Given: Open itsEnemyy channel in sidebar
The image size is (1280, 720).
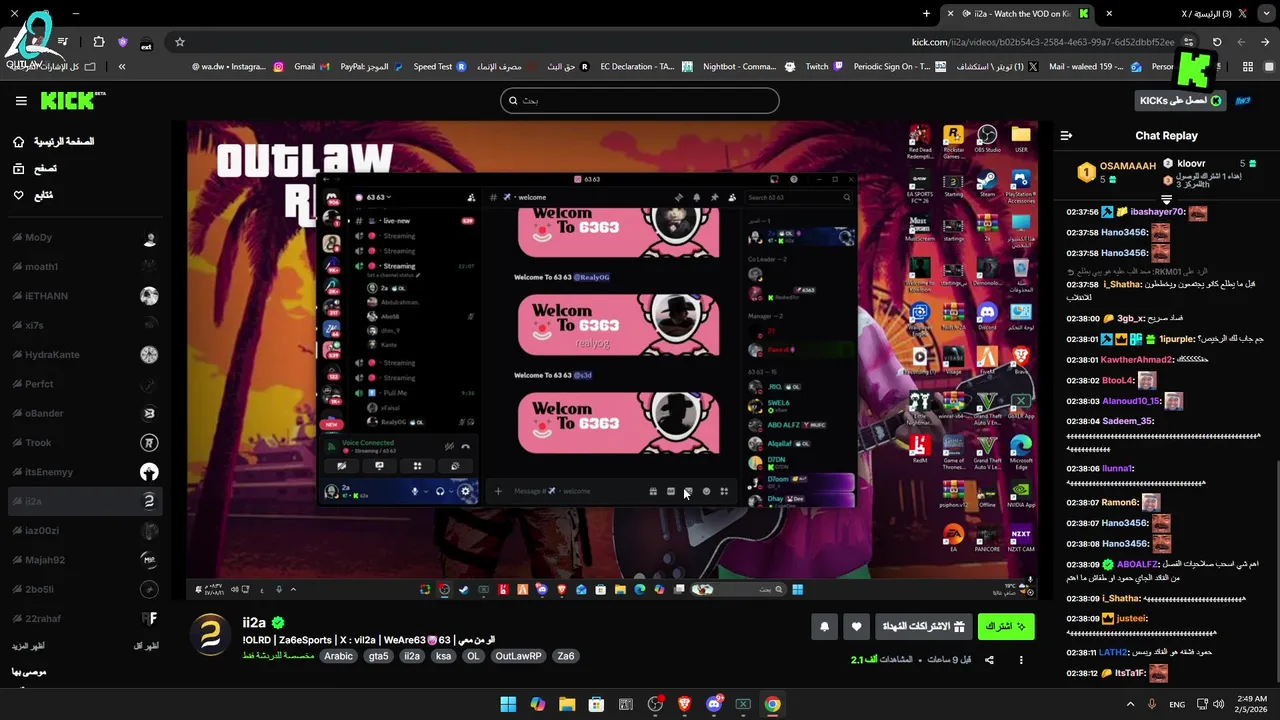Looking at the screenshot, I should click(x=84, y=472).
